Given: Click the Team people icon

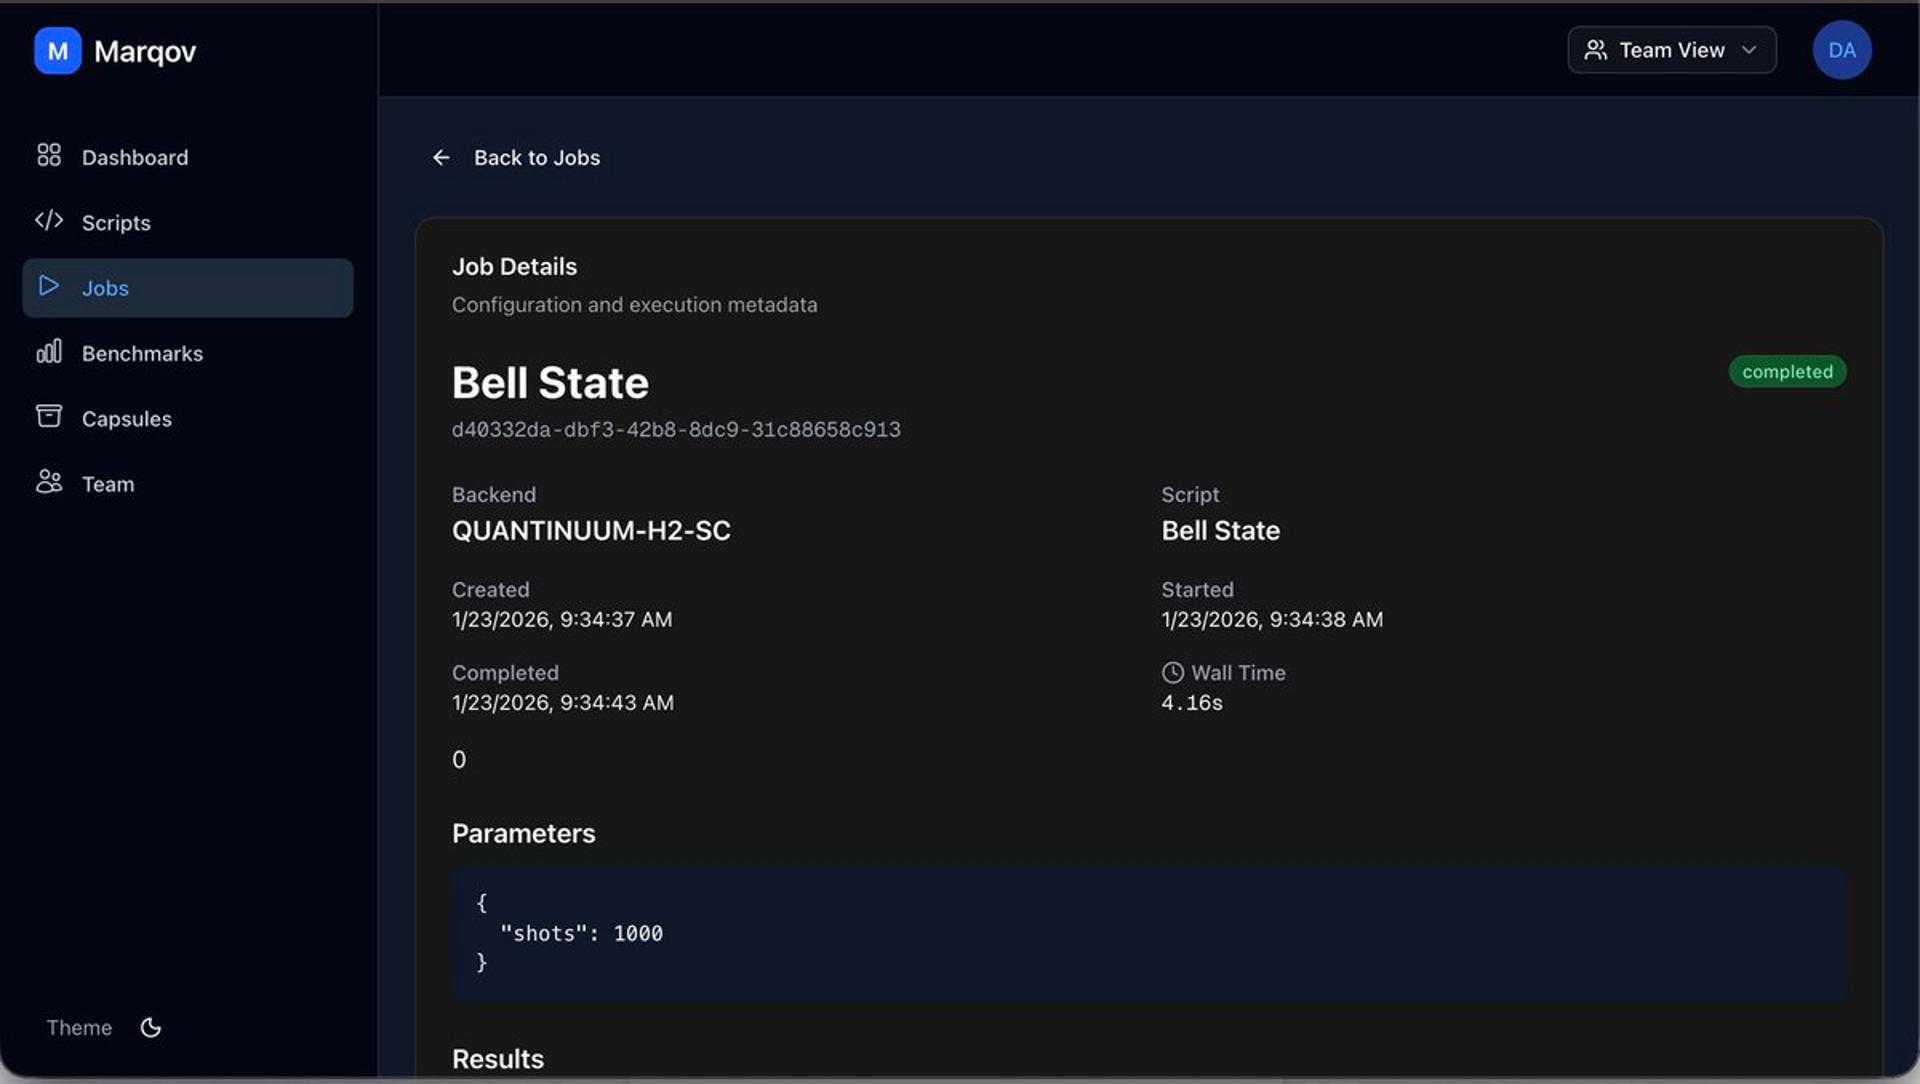Looking at the screenshot, I should pyautogui.click(x=49, y=482).
